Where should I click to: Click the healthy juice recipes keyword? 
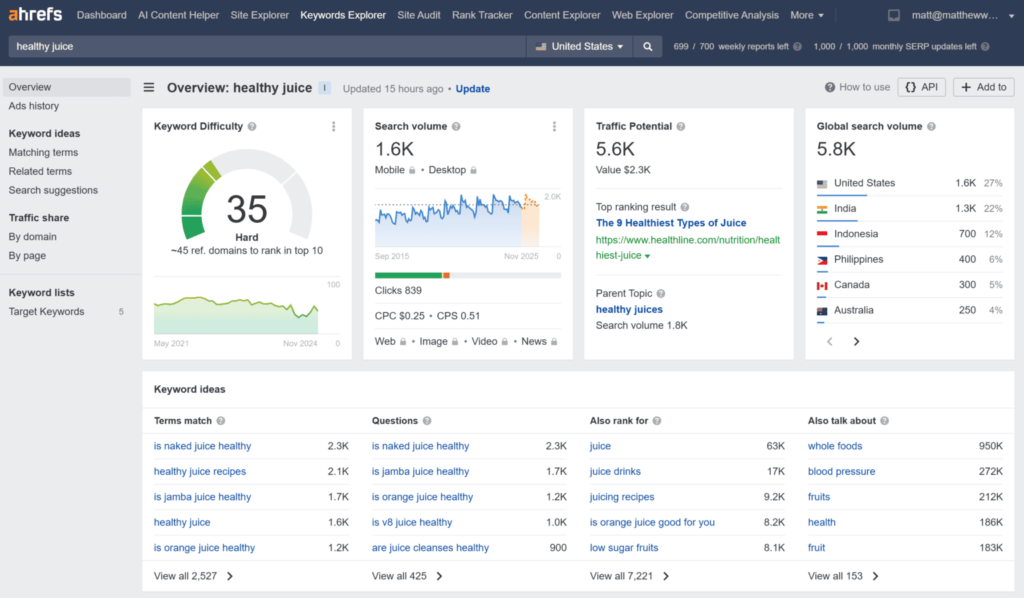(200, 472)
